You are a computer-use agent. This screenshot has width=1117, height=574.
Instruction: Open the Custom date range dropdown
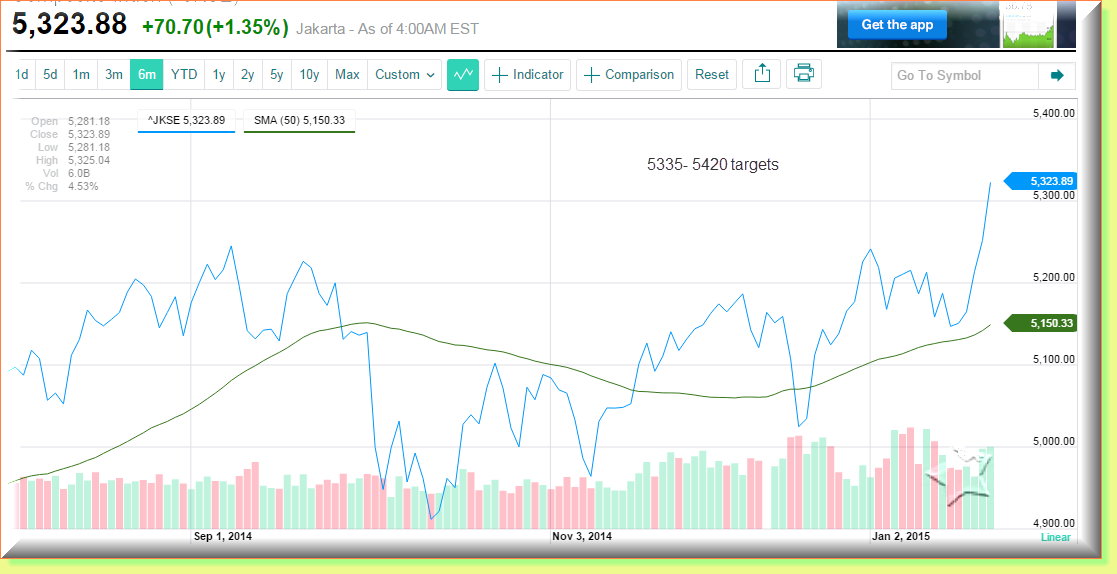pyautogui.click(x=405, y=75)
